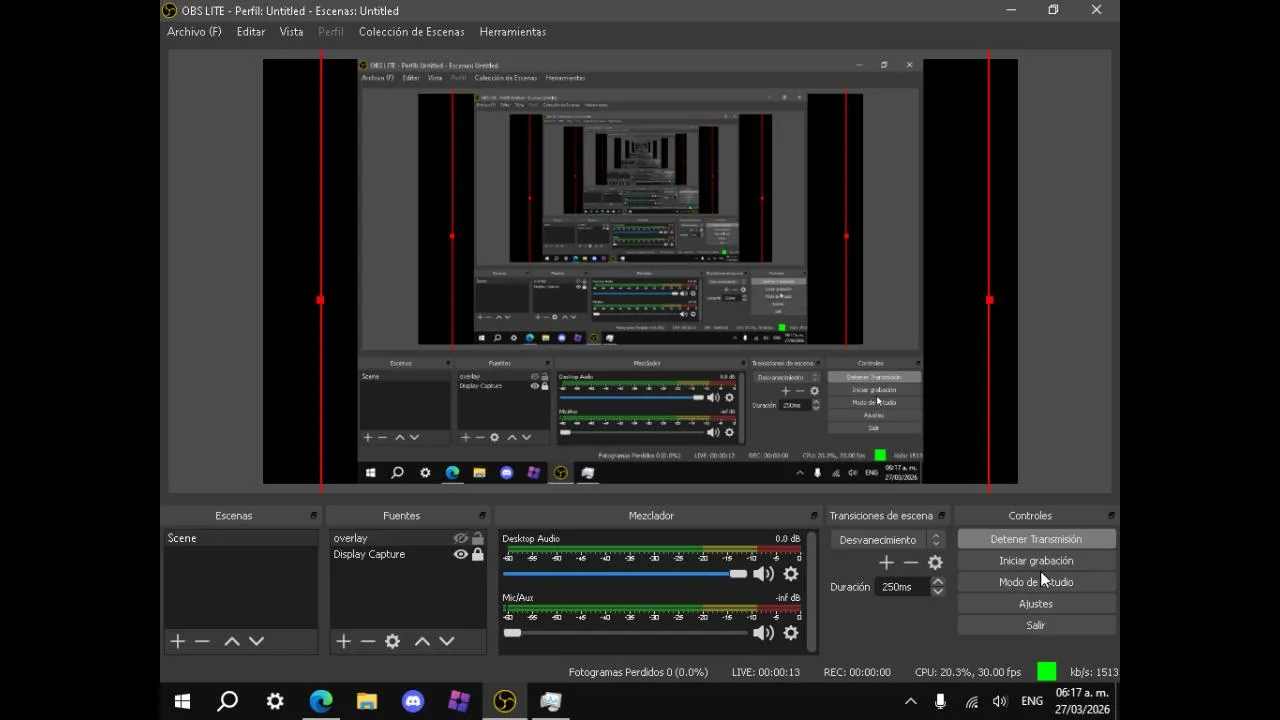Open Windows Settings gear in taskbar

275,701
